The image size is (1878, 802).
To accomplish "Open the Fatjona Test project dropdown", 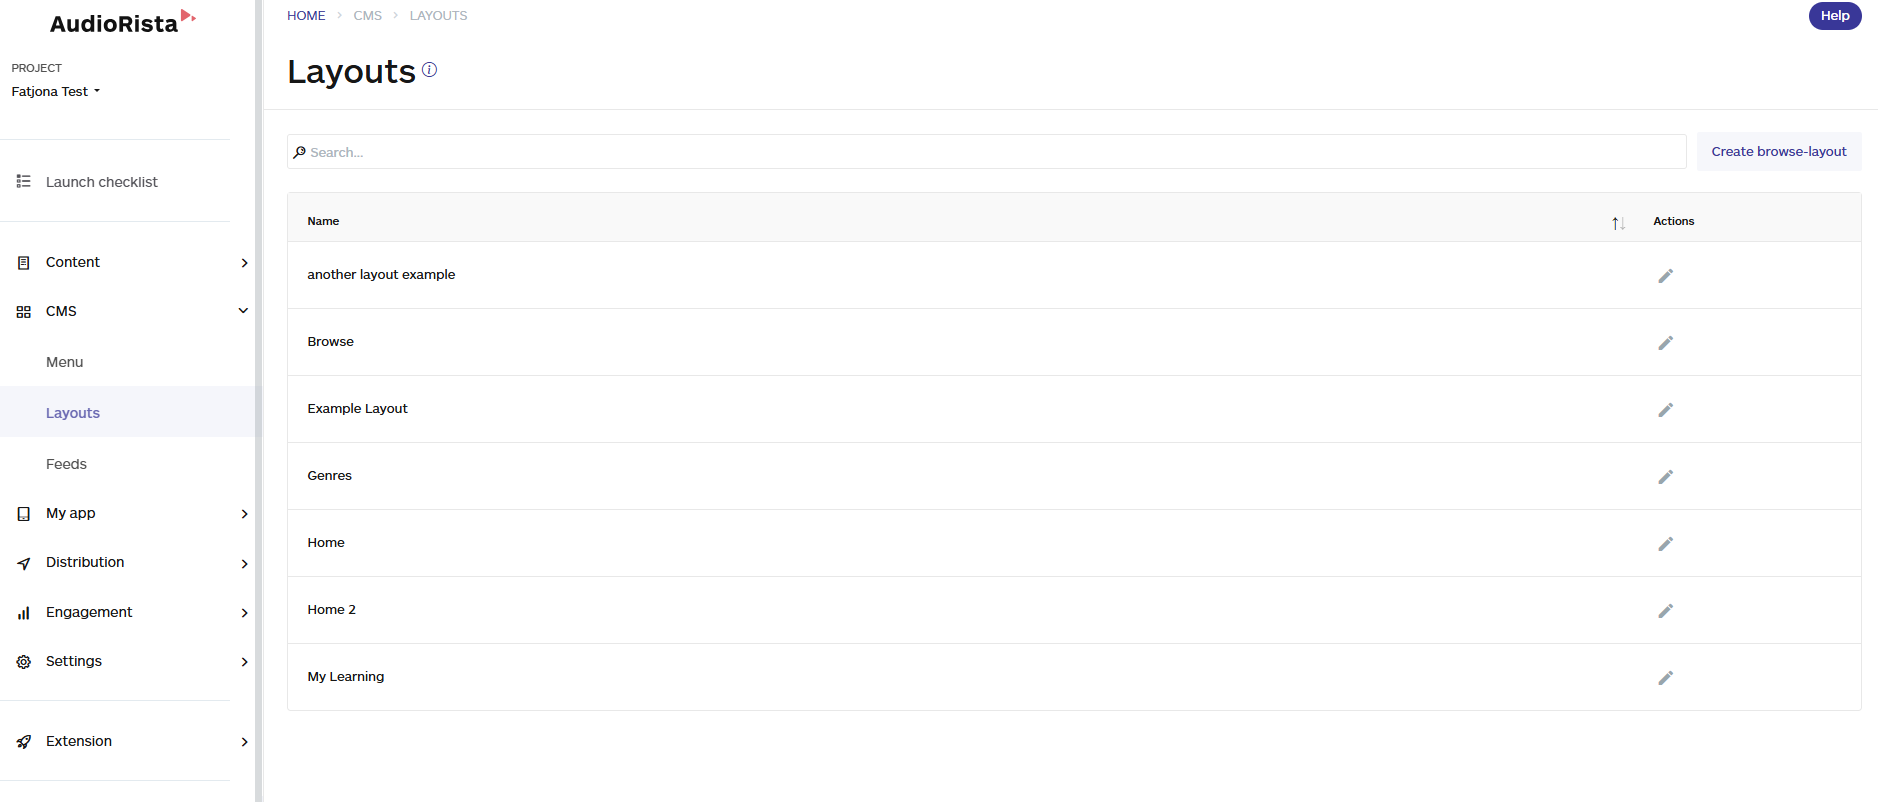I will point(56,91).
